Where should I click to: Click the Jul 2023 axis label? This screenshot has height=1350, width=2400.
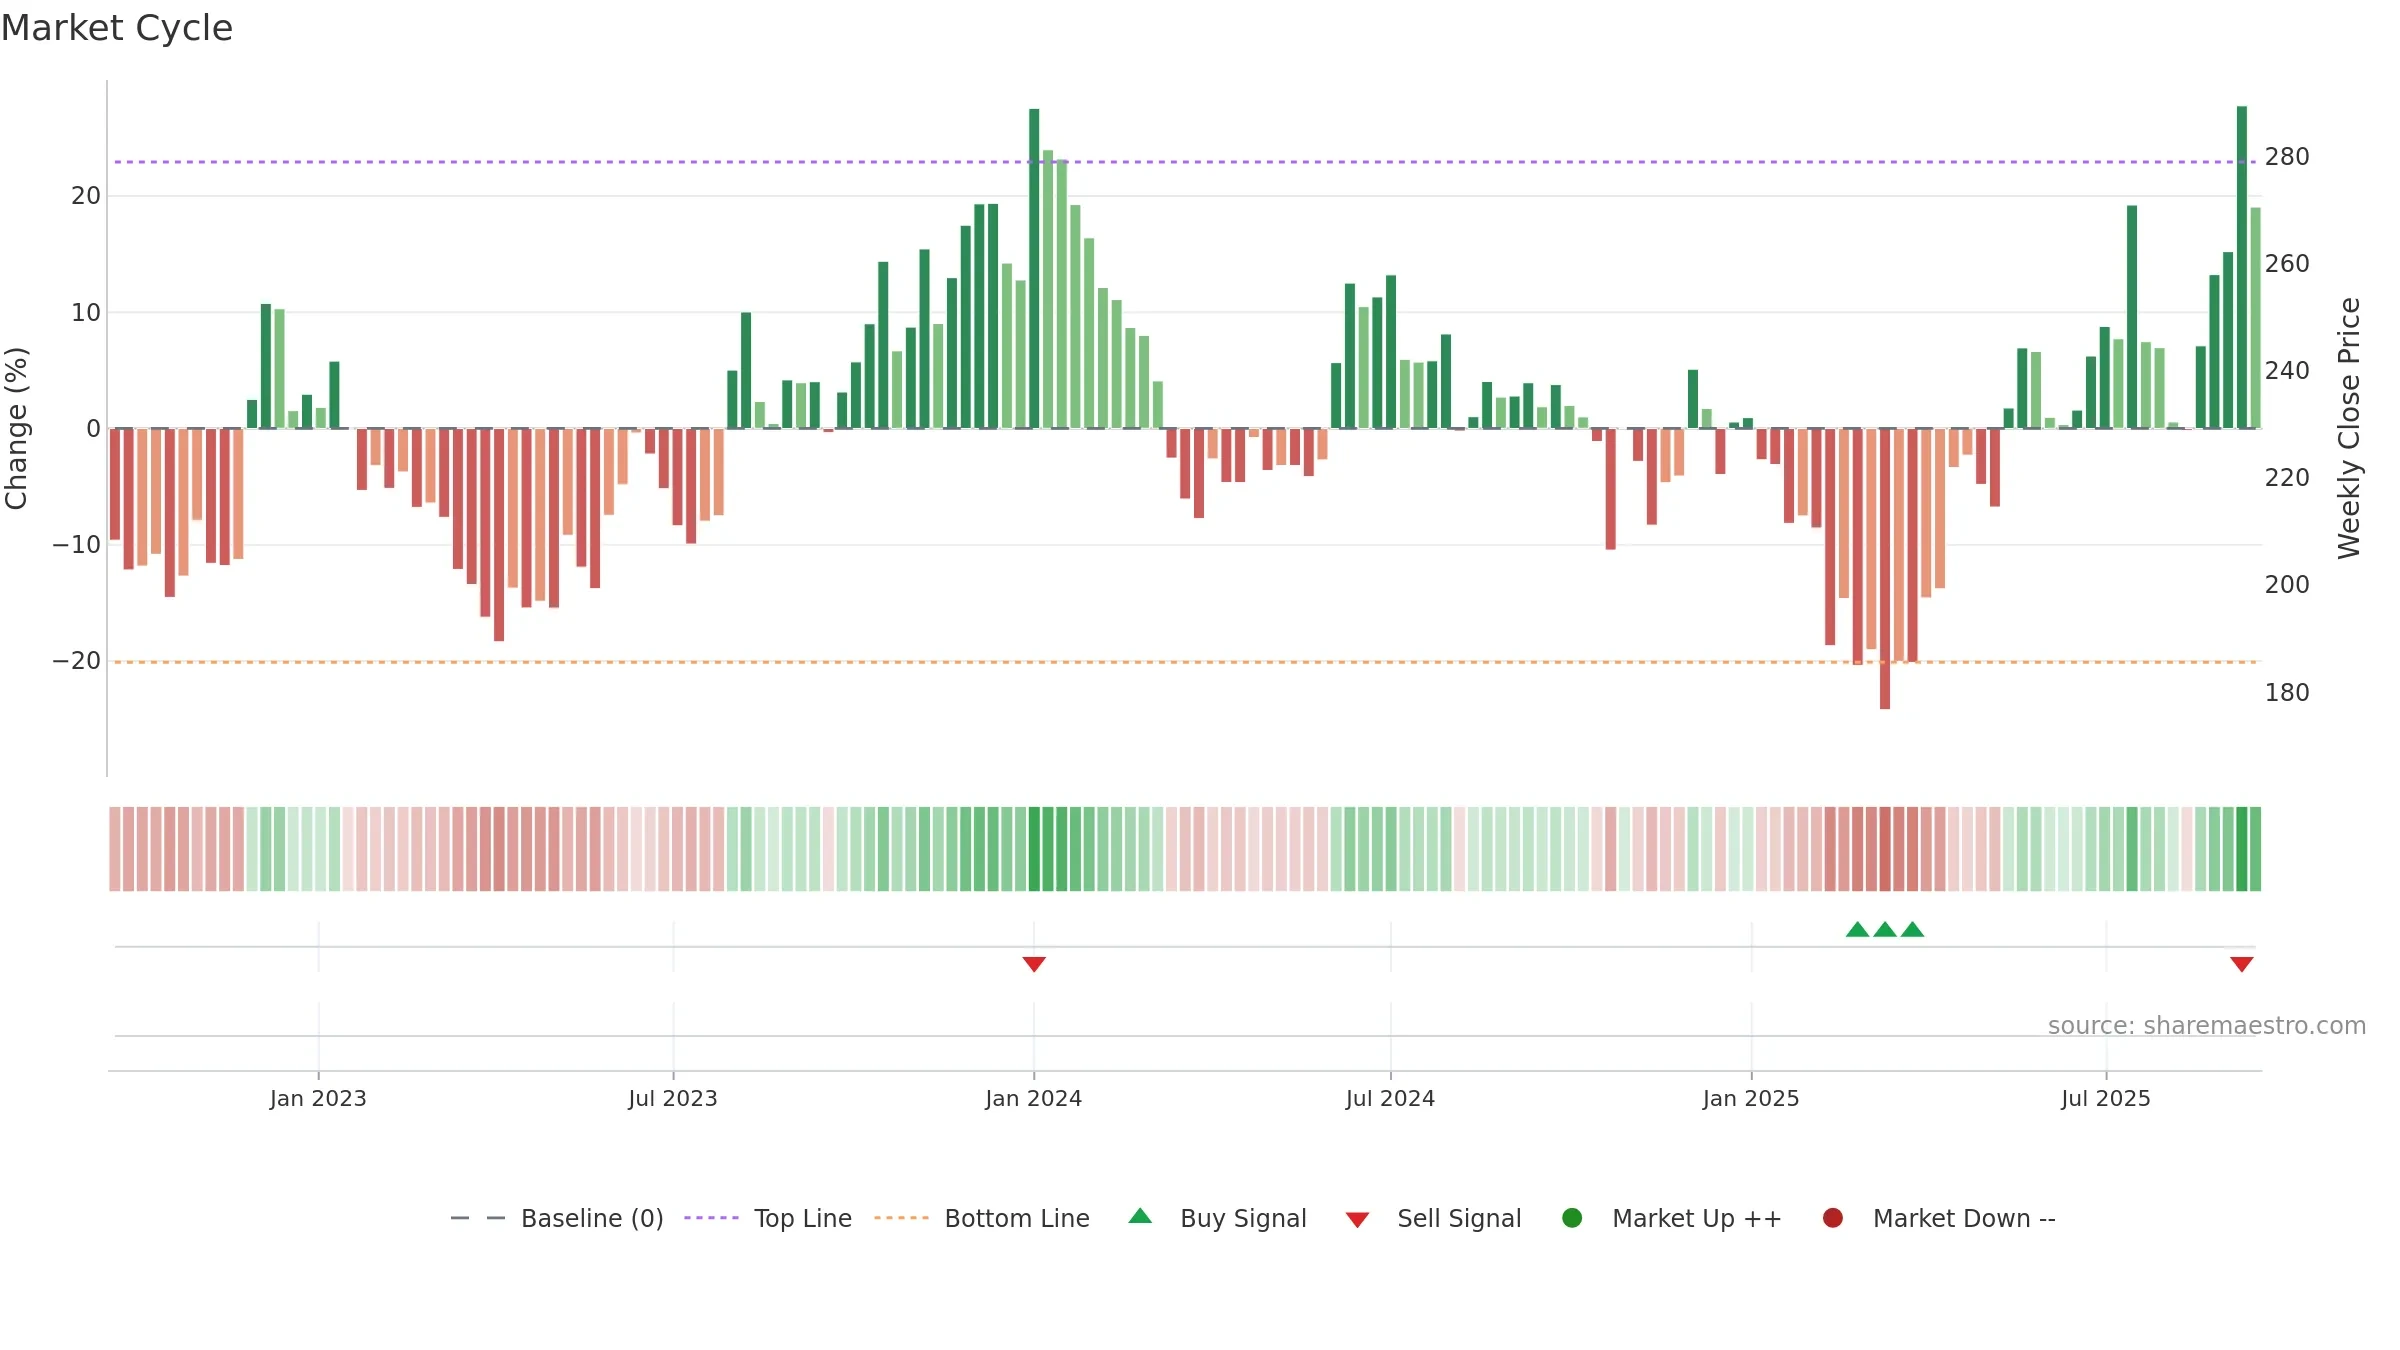tap(673, 1098)
